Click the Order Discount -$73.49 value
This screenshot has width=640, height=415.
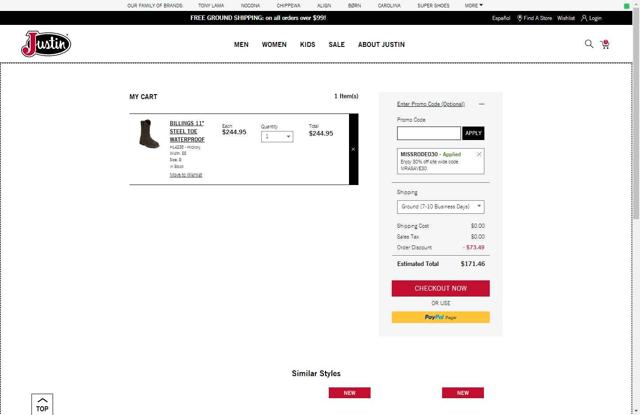pyautogui.click(x=473, y=247)
